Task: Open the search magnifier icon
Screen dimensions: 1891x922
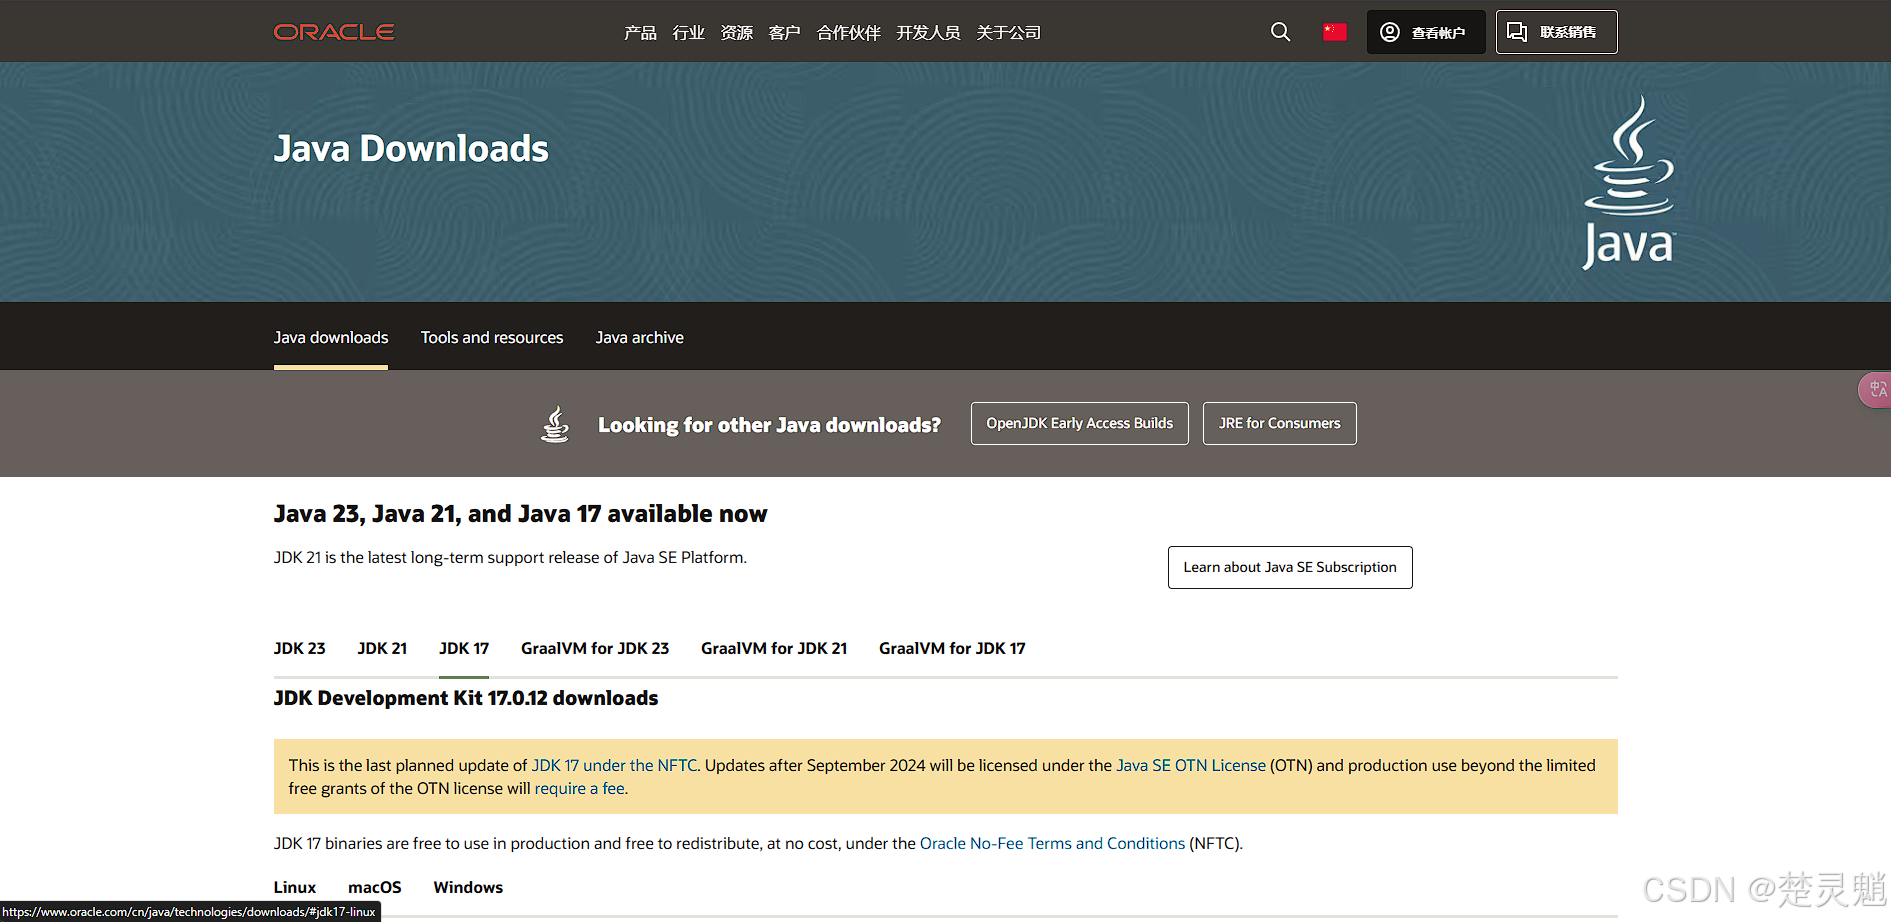Action: click(1280, 32)
